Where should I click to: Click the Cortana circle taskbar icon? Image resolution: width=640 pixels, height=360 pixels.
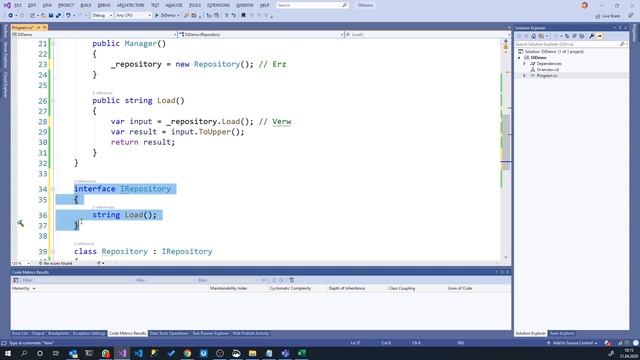coord(40,353)
